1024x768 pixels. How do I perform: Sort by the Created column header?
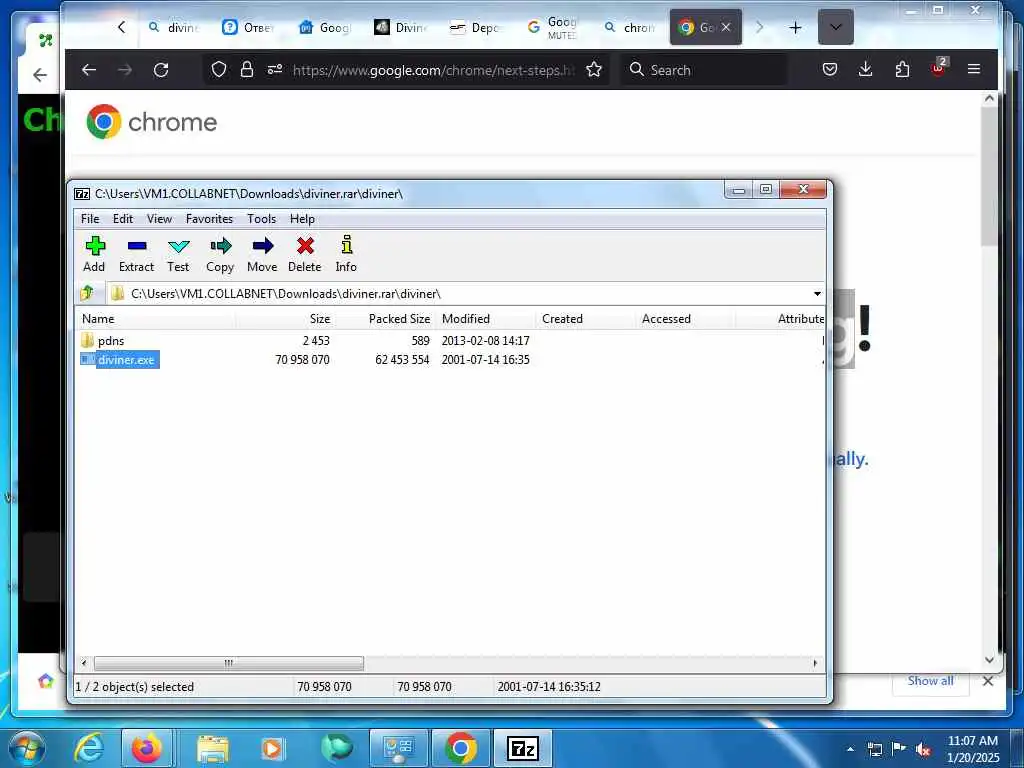pyautogui.click(x=585, y=319)
